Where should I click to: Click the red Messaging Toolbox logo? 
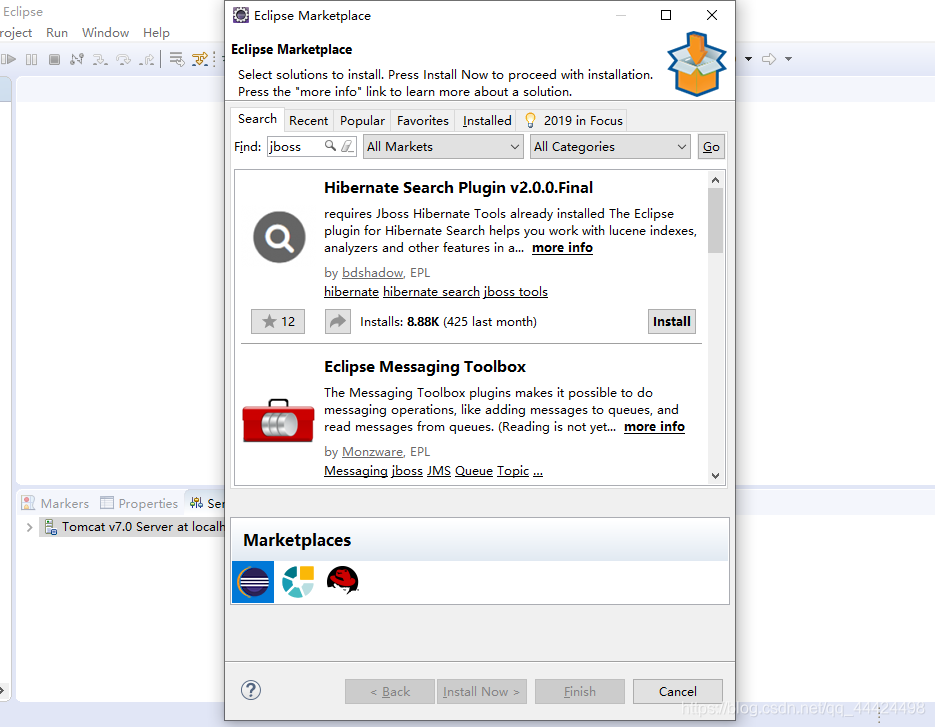(x=278, y=420)
